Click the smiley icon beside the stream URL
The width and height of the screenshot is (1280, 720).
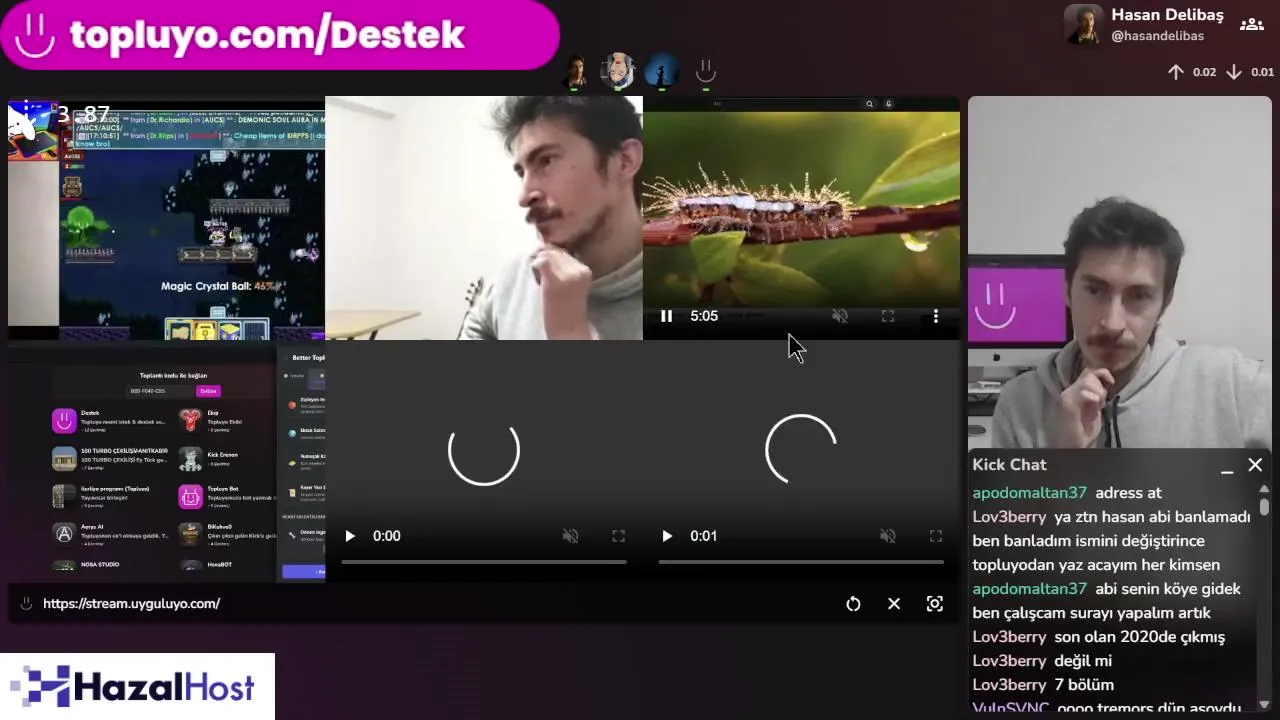click(x=26, y=604)
